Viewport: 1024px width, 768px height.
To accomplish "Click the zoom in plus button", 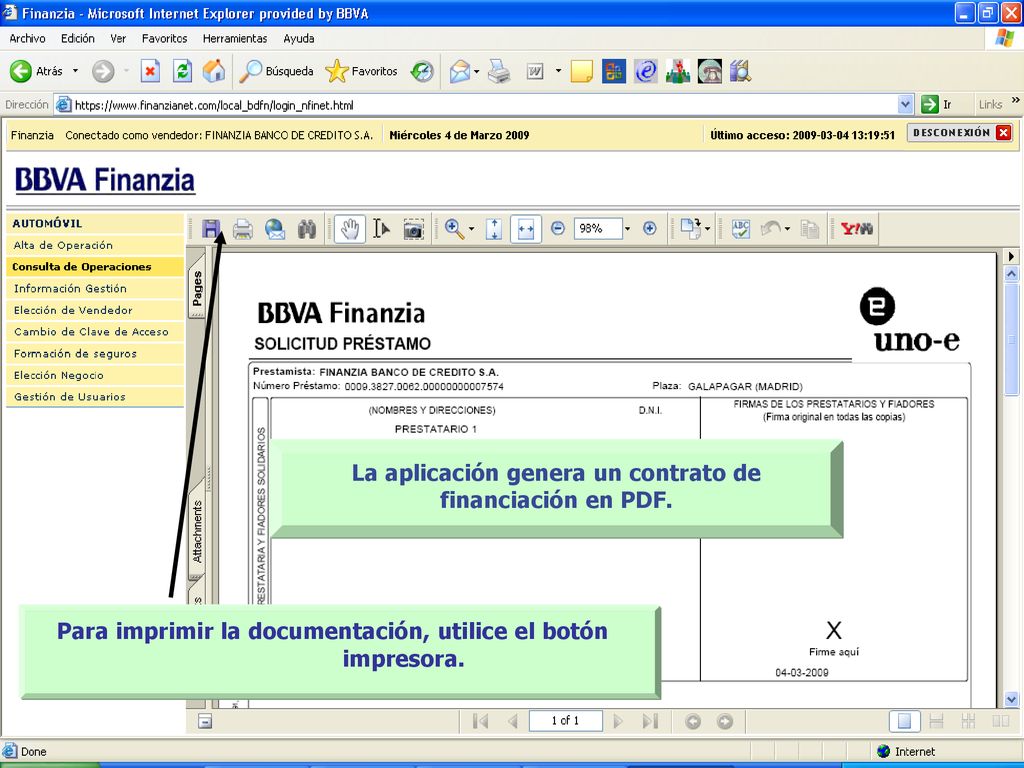I will point(650,228).
